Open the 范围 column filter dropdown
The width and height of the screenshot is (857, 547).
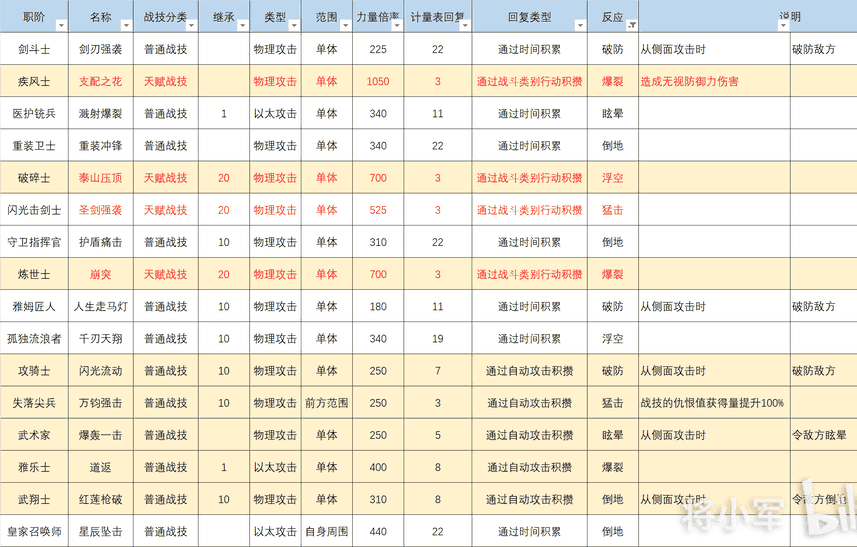tap(345, 26)
